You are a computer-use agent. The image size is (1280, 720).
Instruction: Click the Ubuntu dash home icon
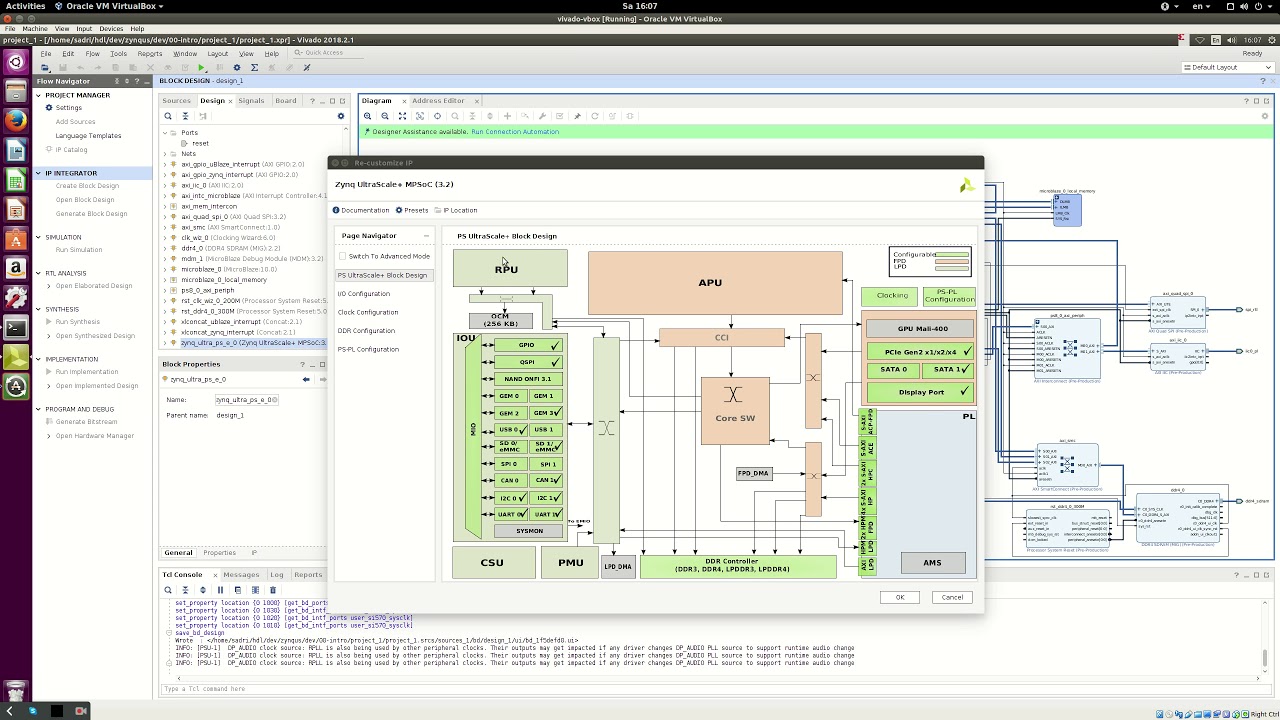tap(15, 62)
